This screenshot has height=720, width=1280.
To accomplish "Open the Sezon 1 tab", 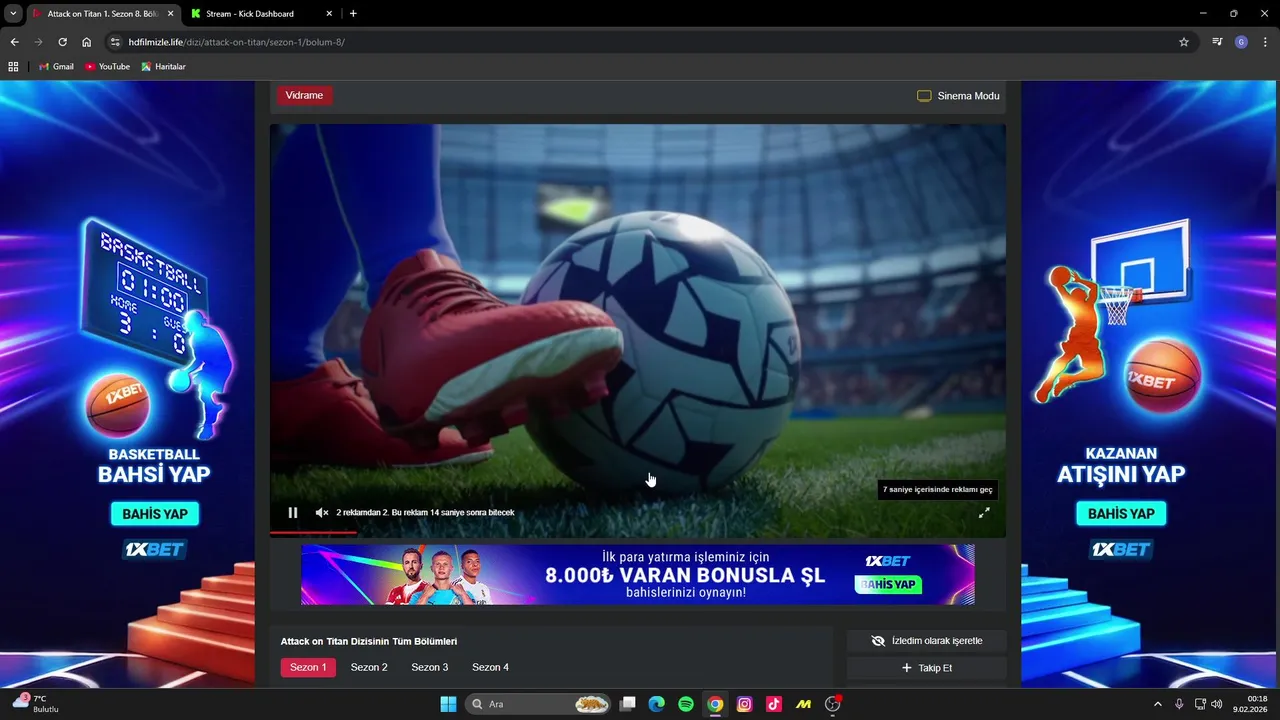I will click(x=308, y=667).
